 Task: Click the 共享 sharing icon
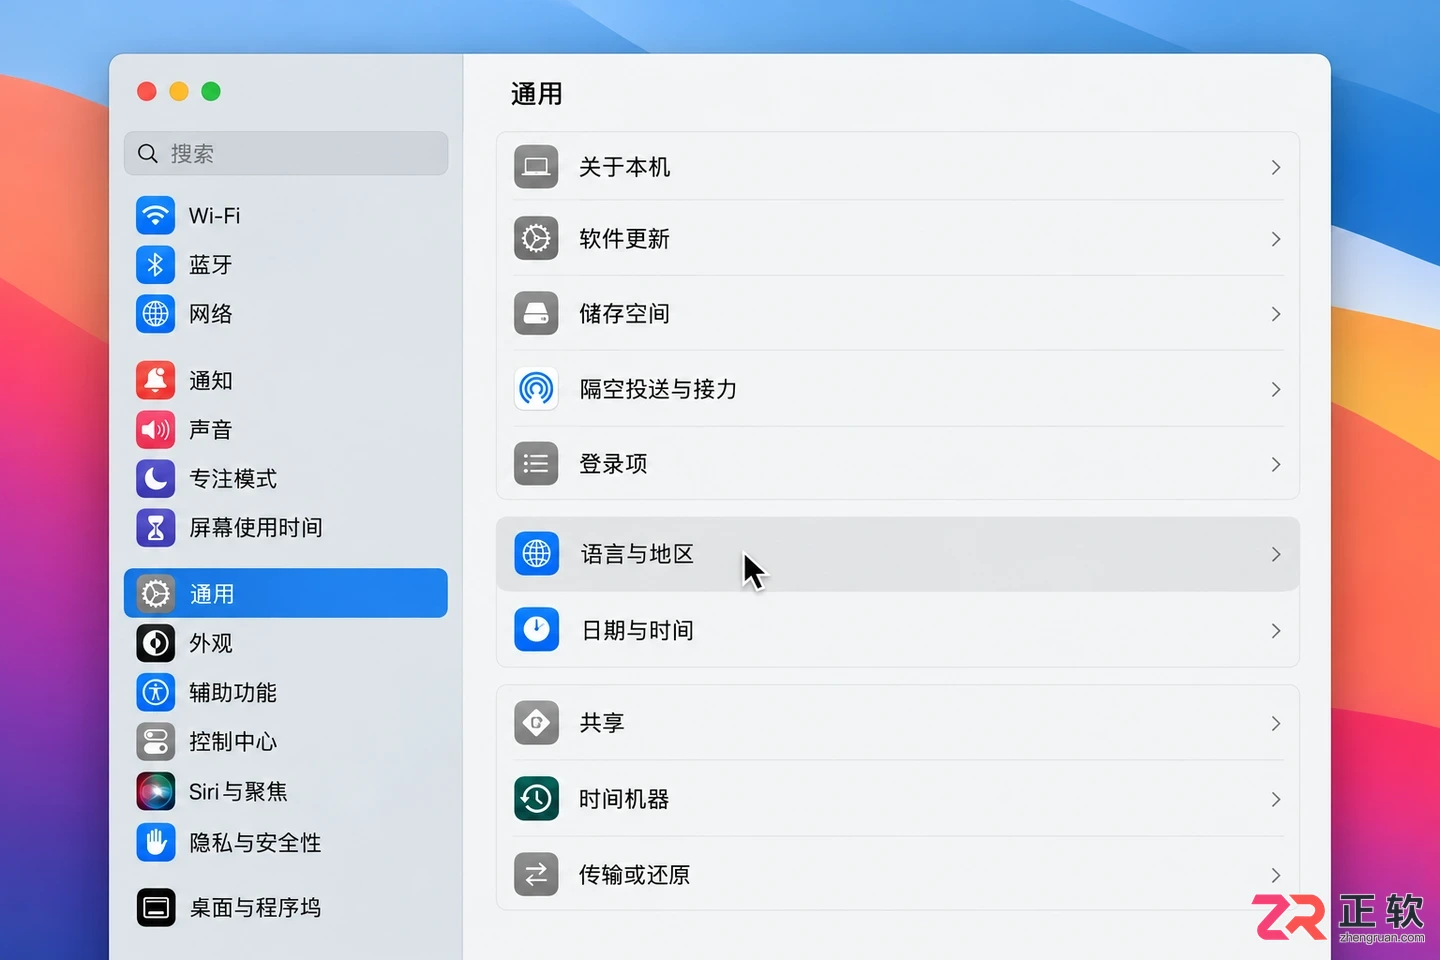536,723
